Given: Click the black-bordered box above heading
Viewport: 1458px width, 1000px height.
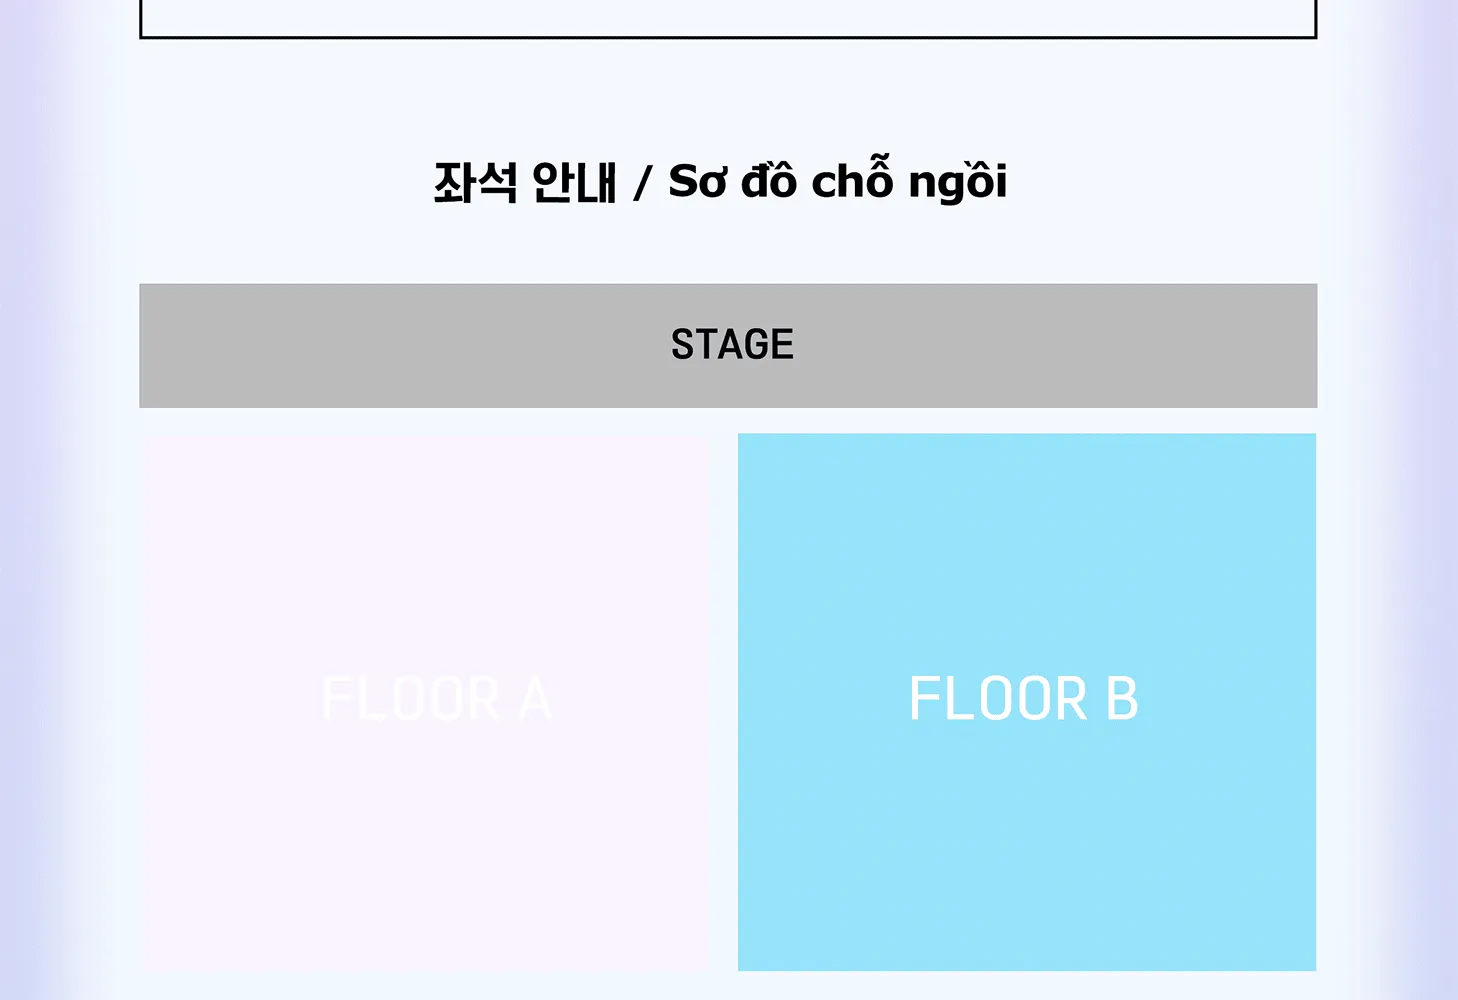Looking at the screenshot, I should coord(728,19).
